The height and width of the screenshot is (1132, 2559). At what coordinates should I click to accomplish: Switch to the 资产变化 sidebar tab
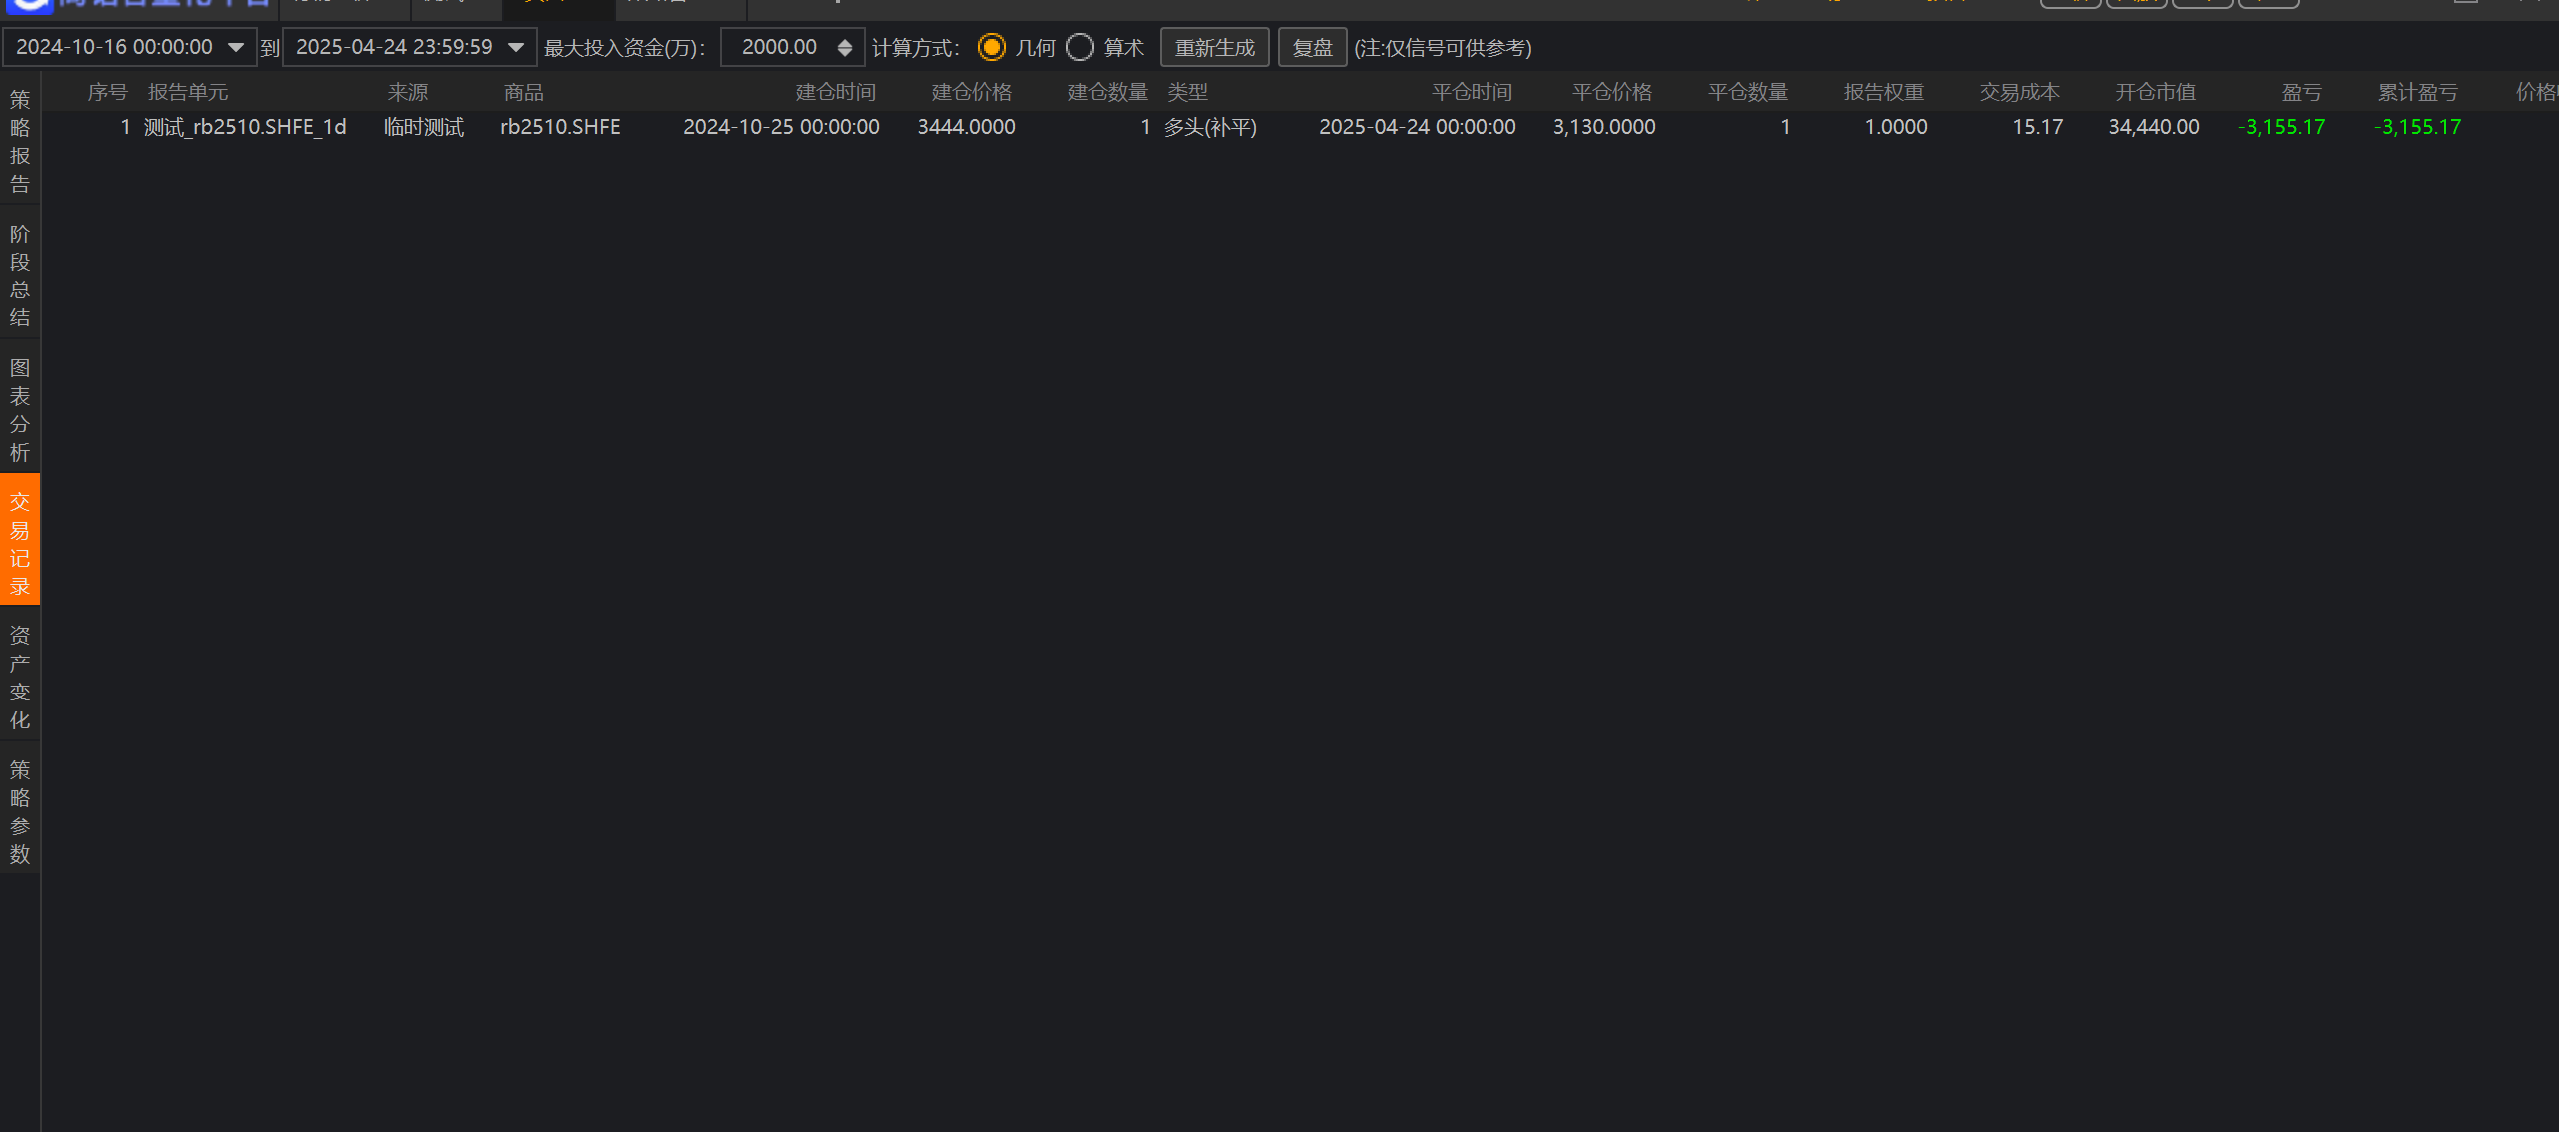click(20, 677)
